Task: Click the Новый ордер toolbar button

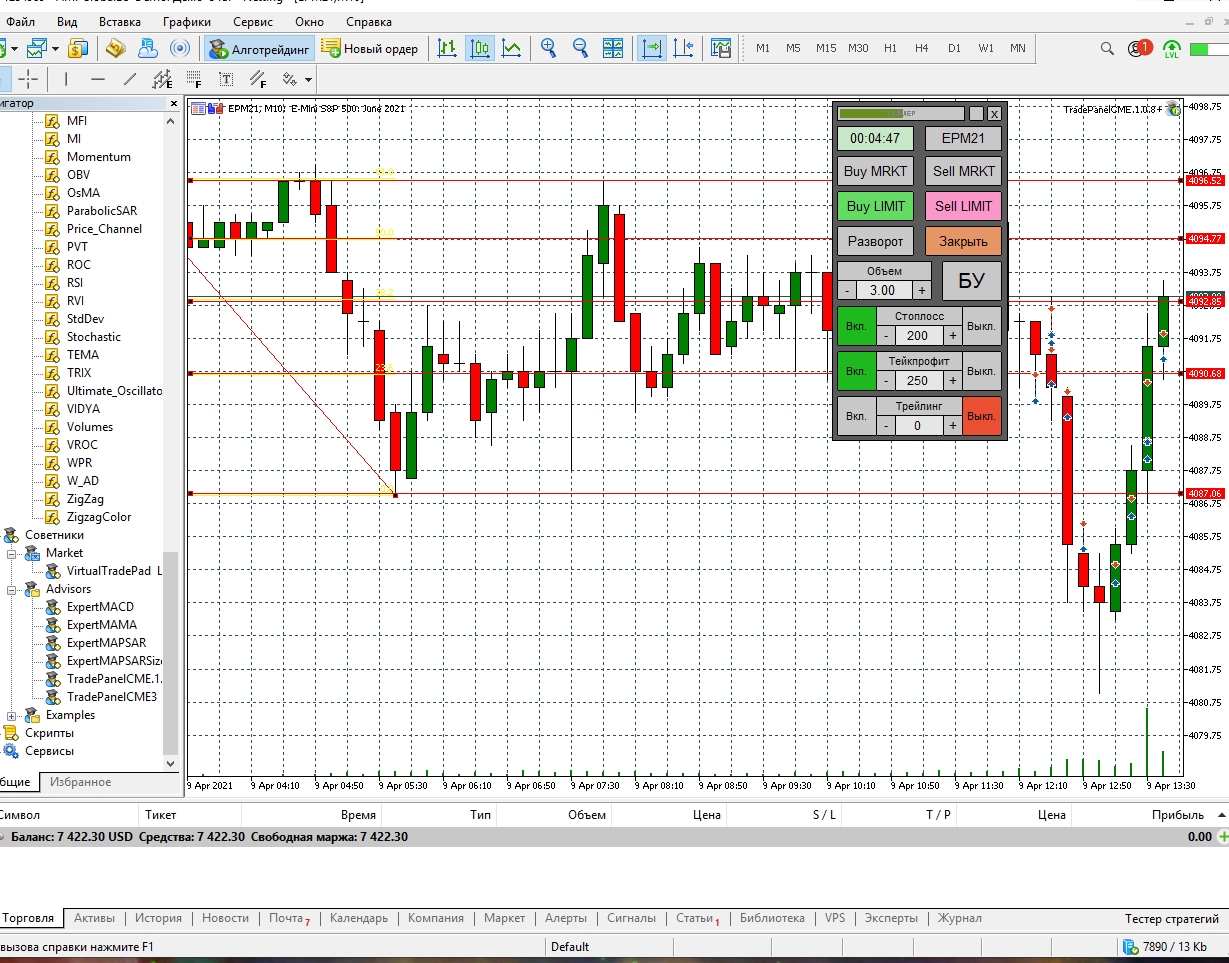Action: point(370,48)
